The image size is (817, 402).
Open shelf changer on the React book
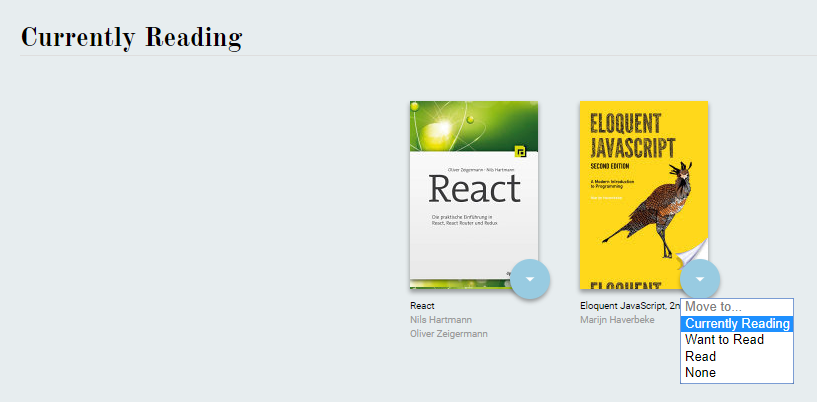[530, 279]
